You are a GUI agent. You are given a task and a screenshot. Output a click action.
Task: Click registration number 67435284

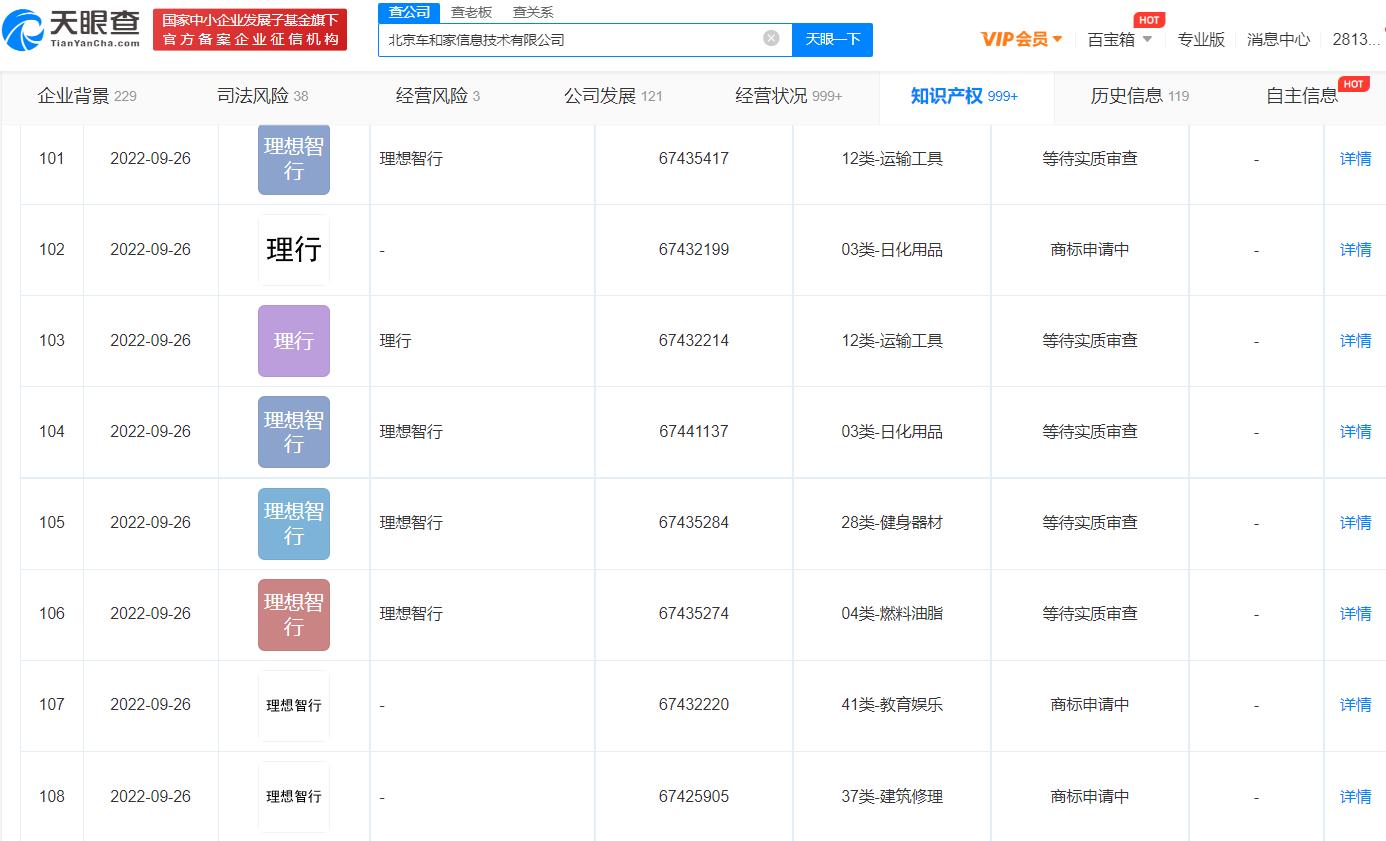click(694, 523)
